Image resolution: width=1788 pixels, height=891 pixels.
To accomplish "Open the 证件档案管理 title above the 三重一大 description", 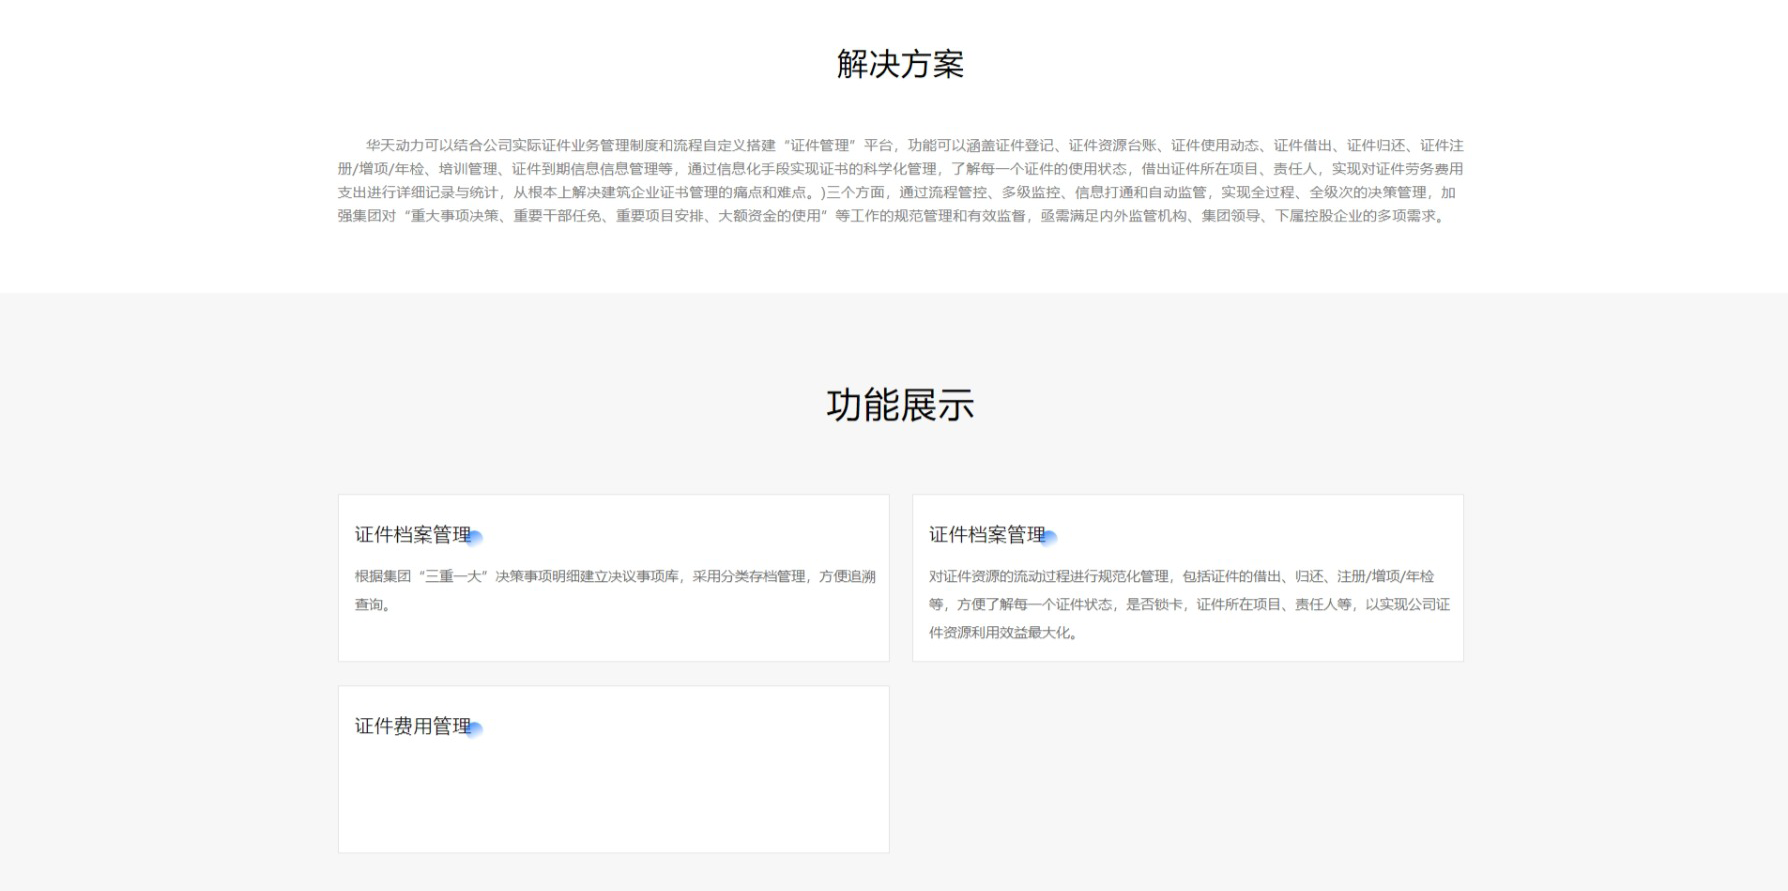I will pyautogui.click(x=412, y=535).
